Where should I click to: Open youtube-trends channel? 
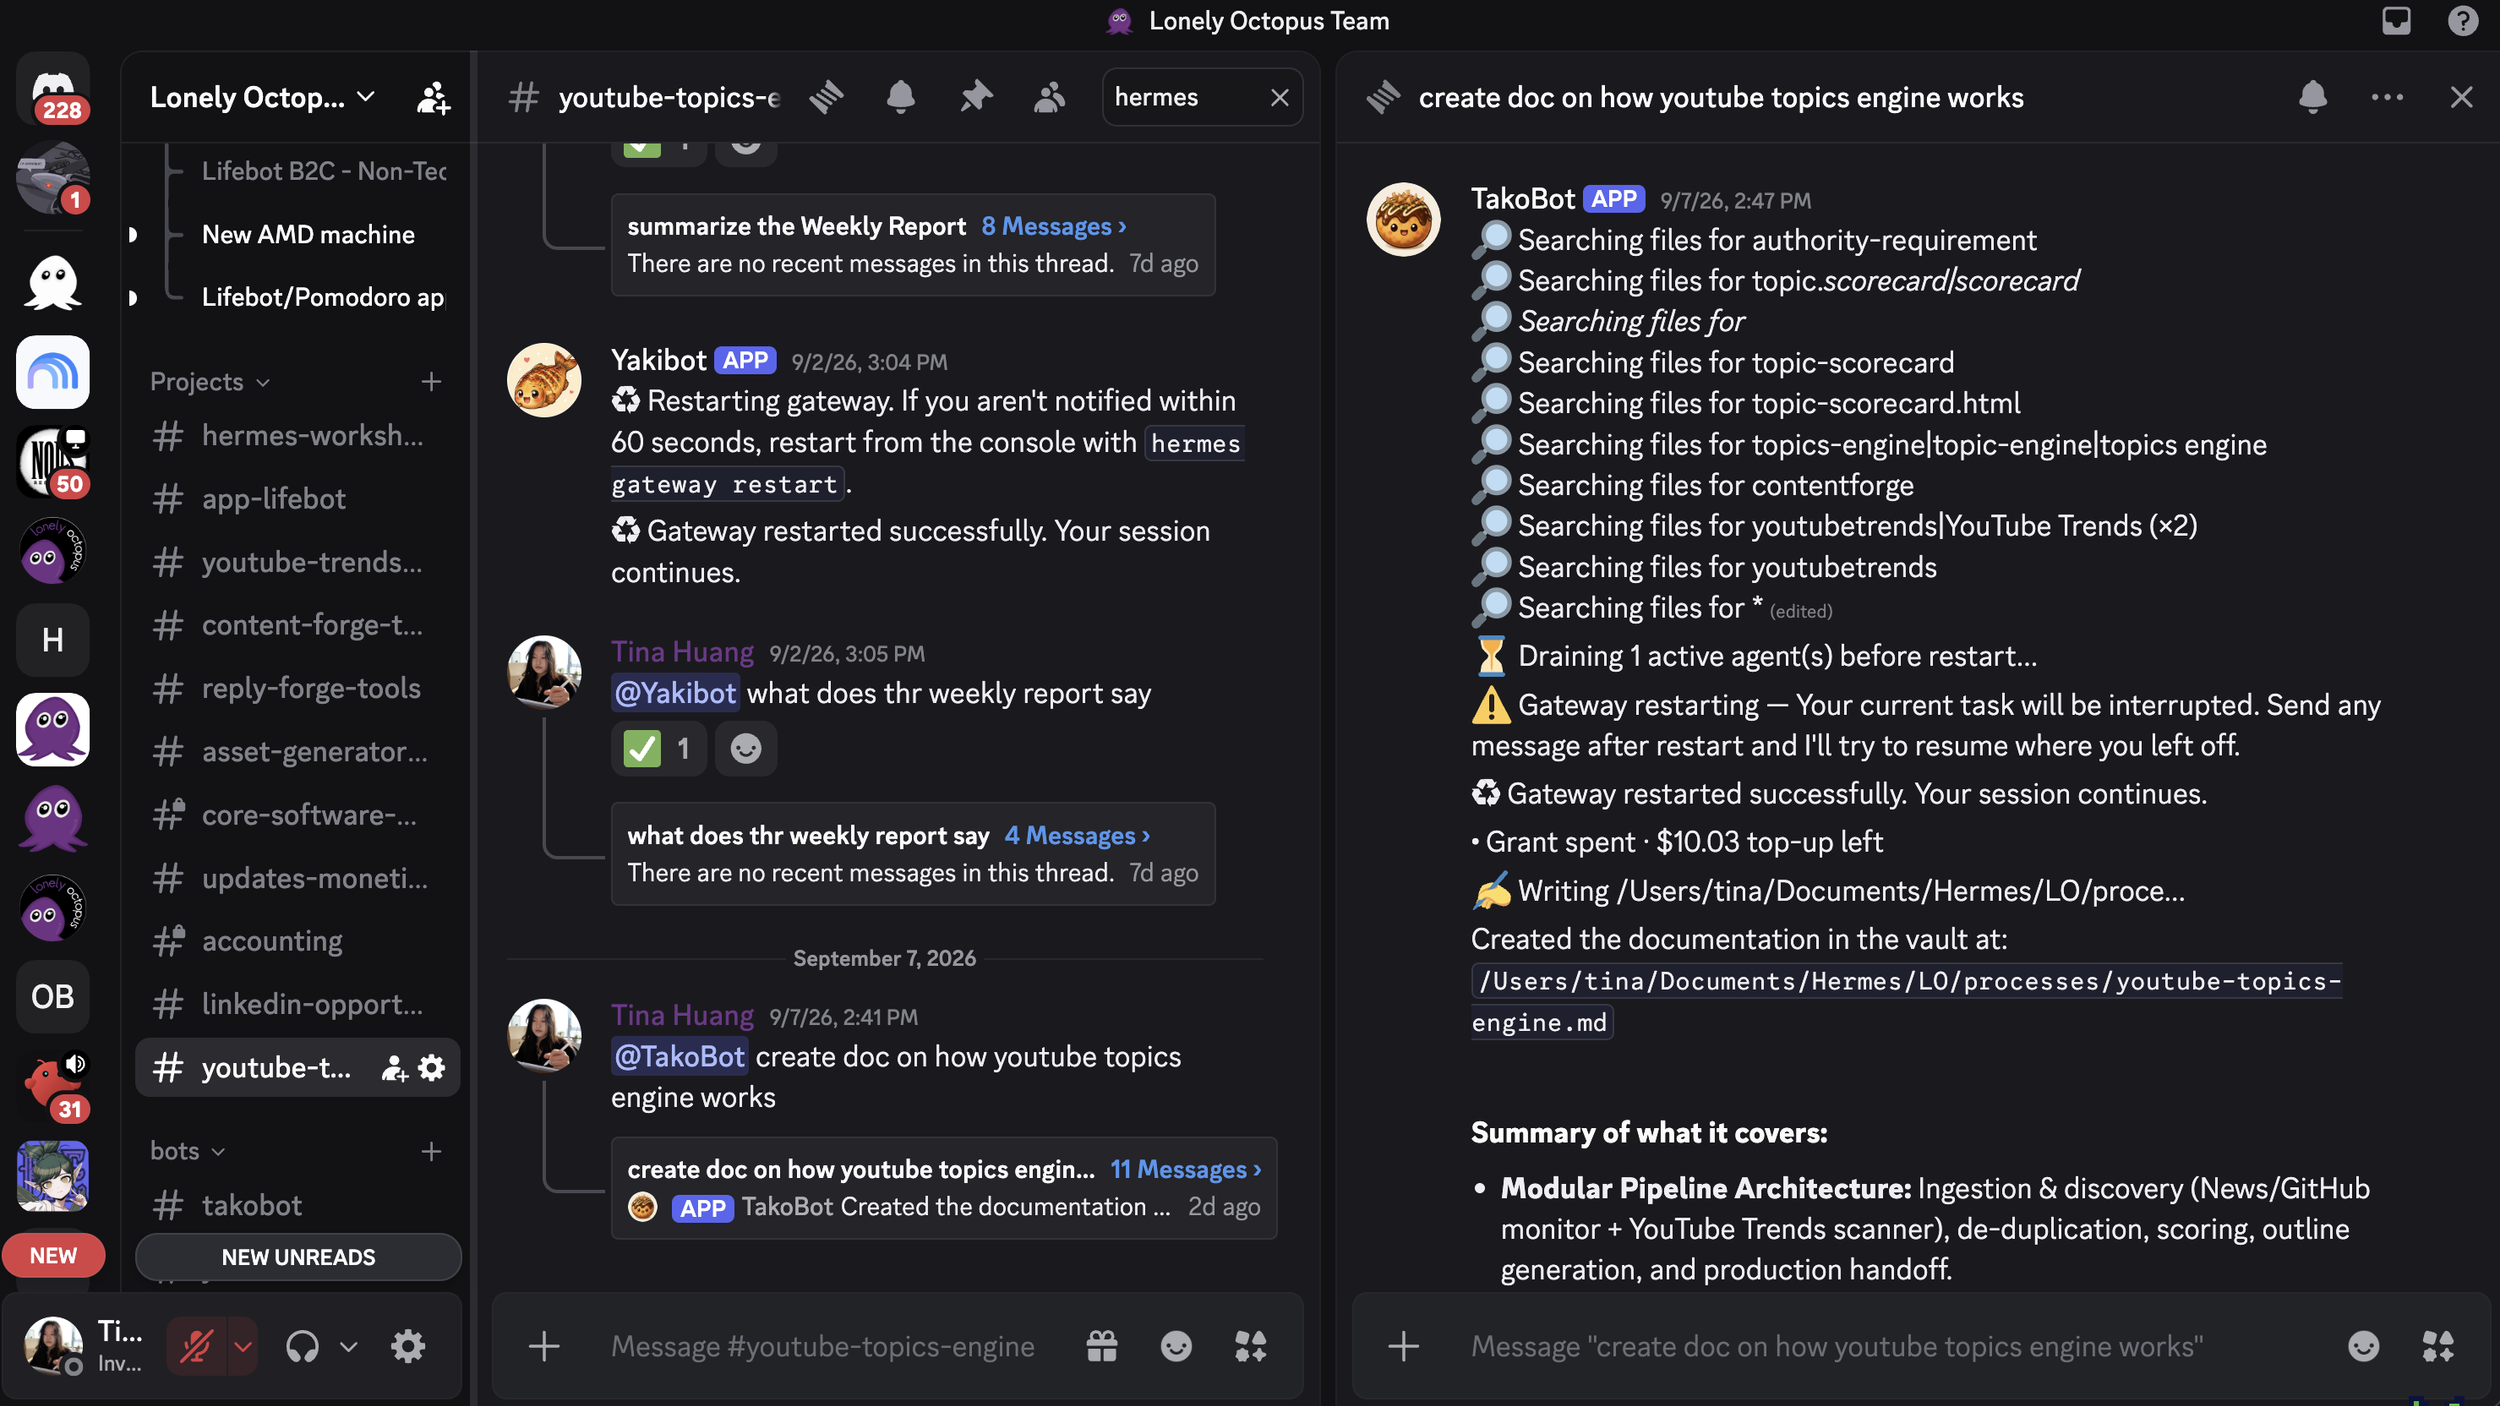click(x=297, y=562)
